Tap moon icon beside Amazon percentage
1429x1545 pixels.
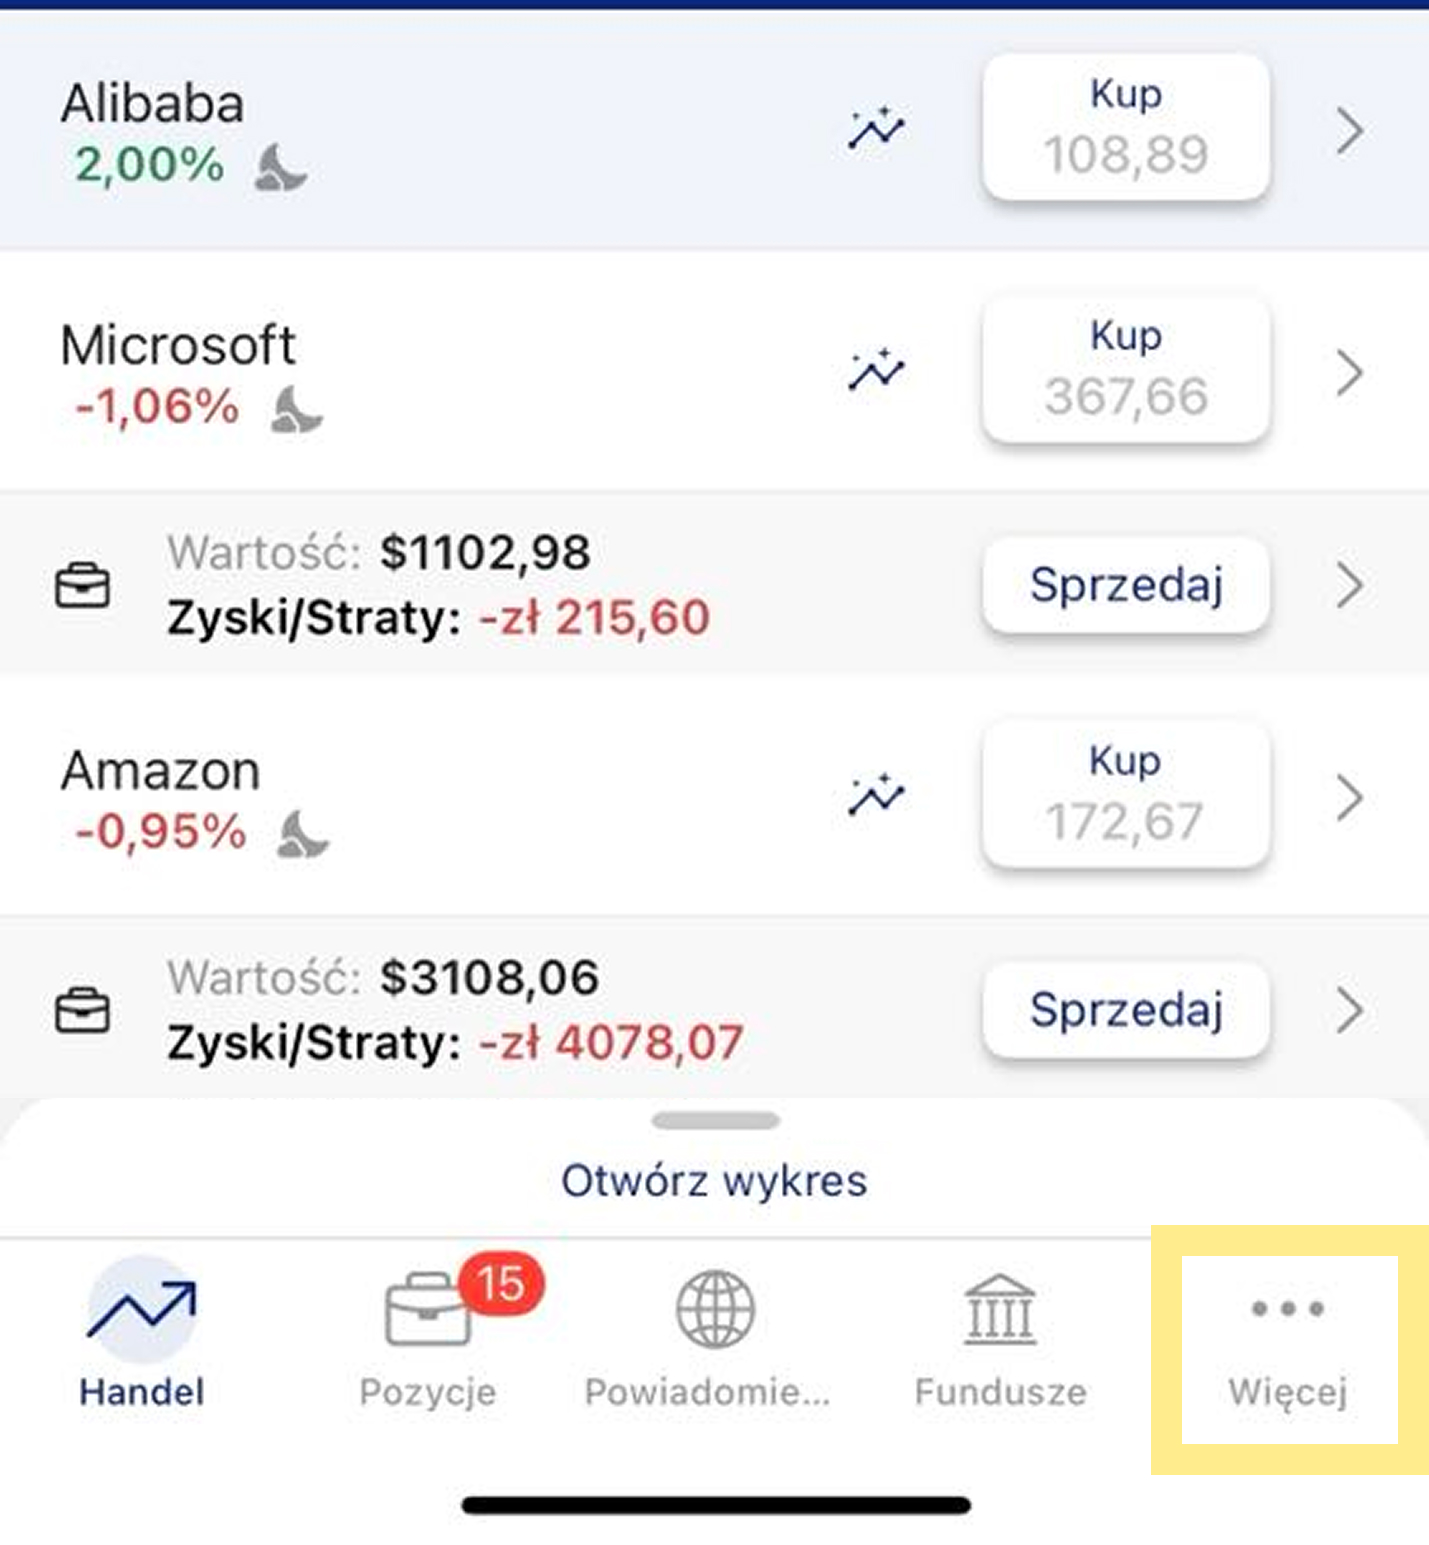[x=303, y=835]
